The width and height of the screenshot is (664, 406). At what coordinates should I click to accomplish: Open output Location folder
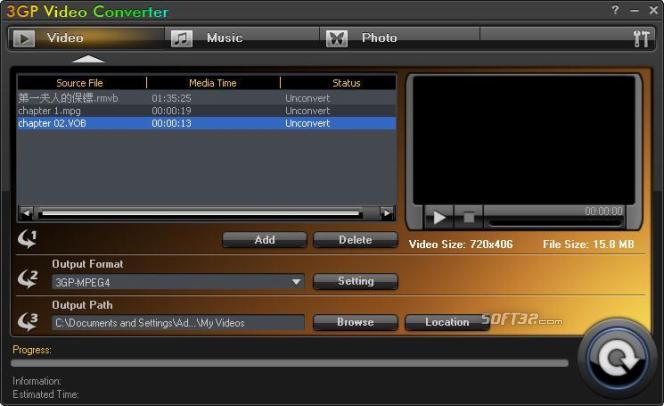[447, 322]
